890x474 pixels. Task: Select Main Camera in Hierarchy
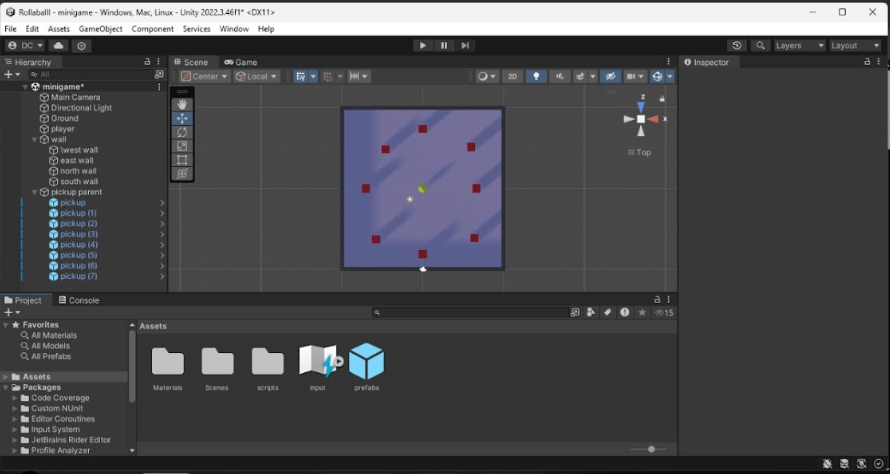[x=75, y=97]
